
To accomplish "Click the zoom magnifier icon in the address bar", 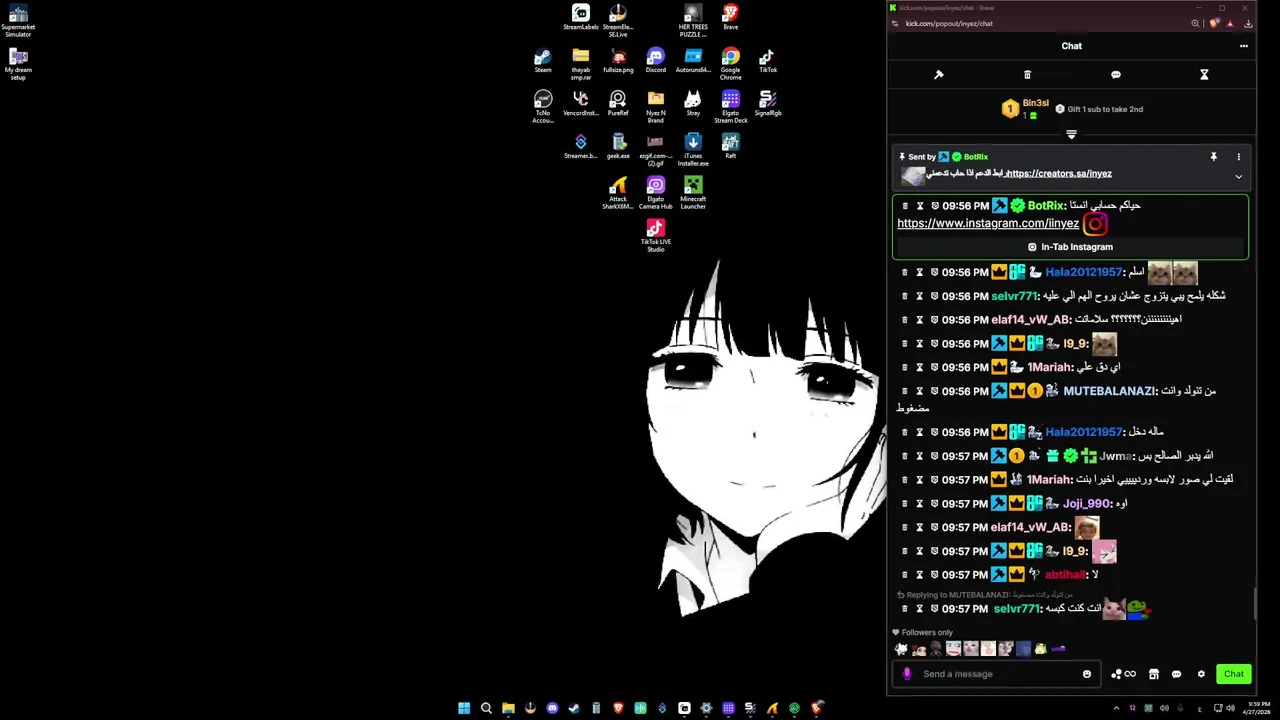I will [1195, 24].
